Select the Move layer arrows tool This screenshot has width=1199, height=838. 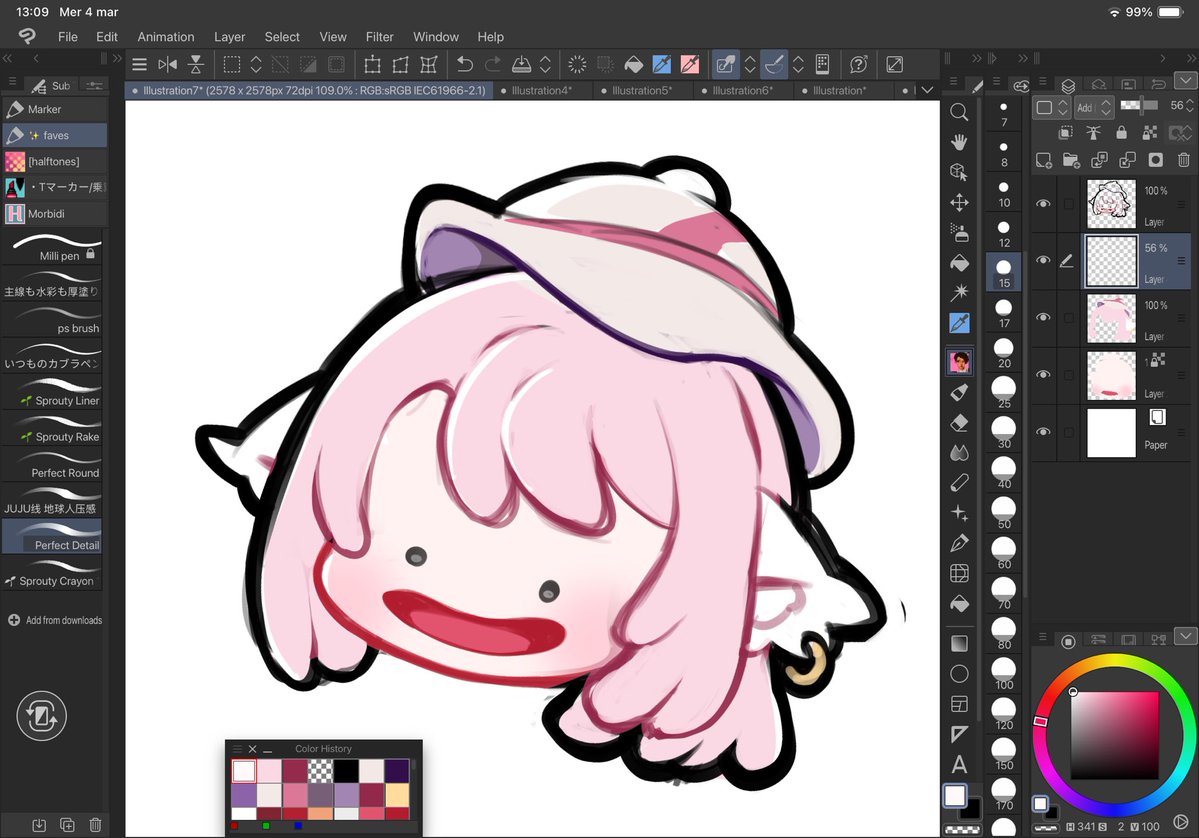(959, 203)
